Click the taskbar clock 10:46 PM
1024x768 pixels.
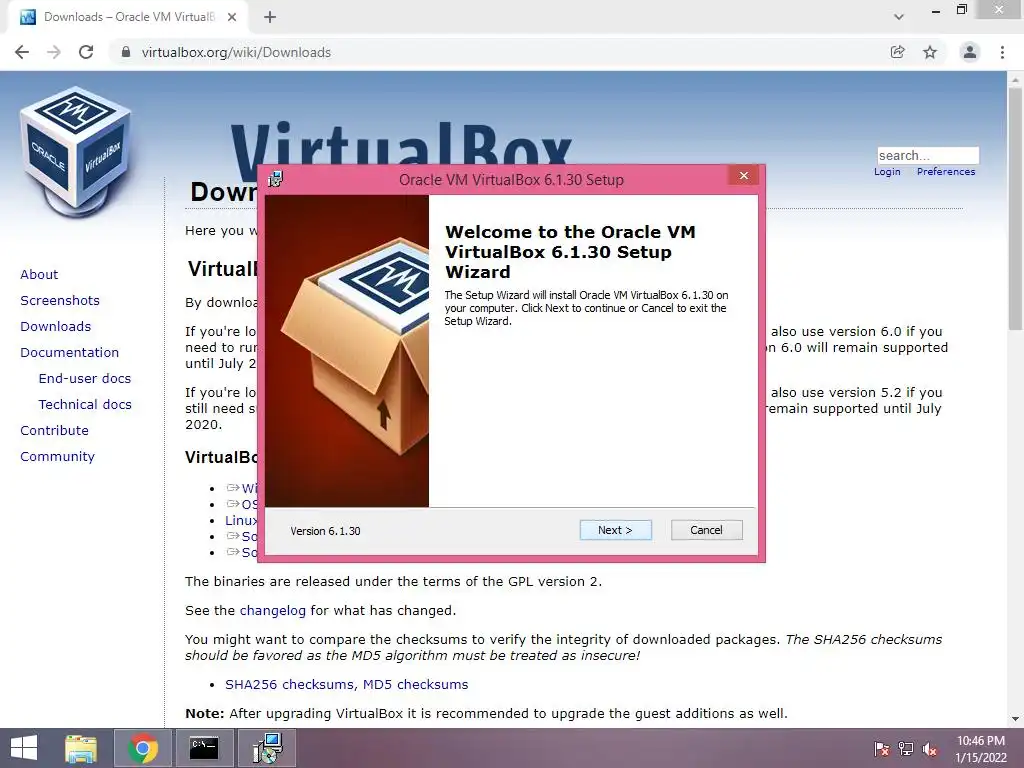(x=981, y=749)
